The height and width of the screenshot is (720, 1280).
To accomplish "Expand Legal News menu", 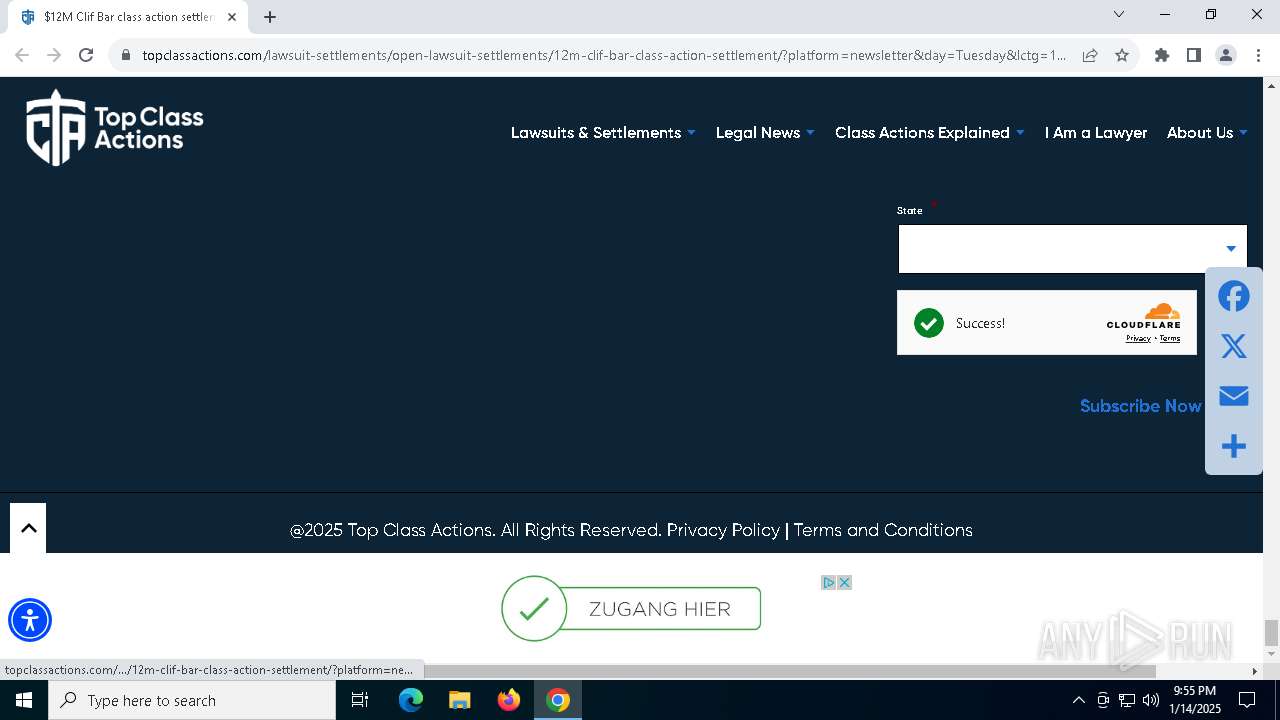I will tap(765, 132).
